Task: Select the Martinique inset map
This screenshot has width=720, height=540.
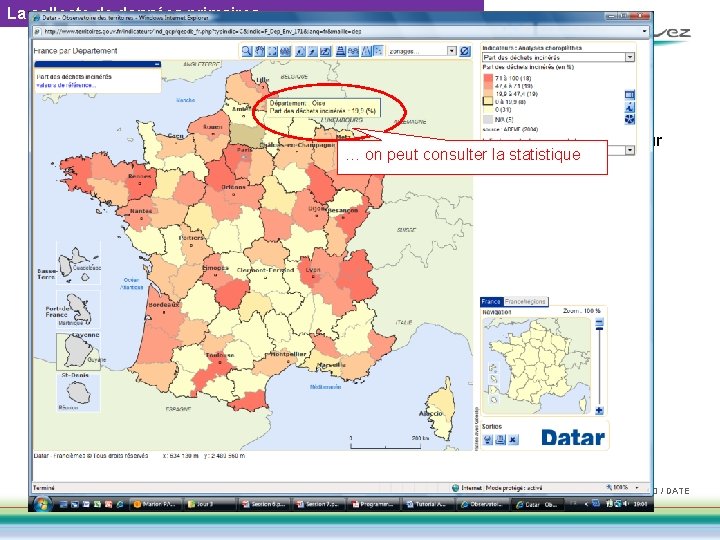Action: (x=79, y=309)
